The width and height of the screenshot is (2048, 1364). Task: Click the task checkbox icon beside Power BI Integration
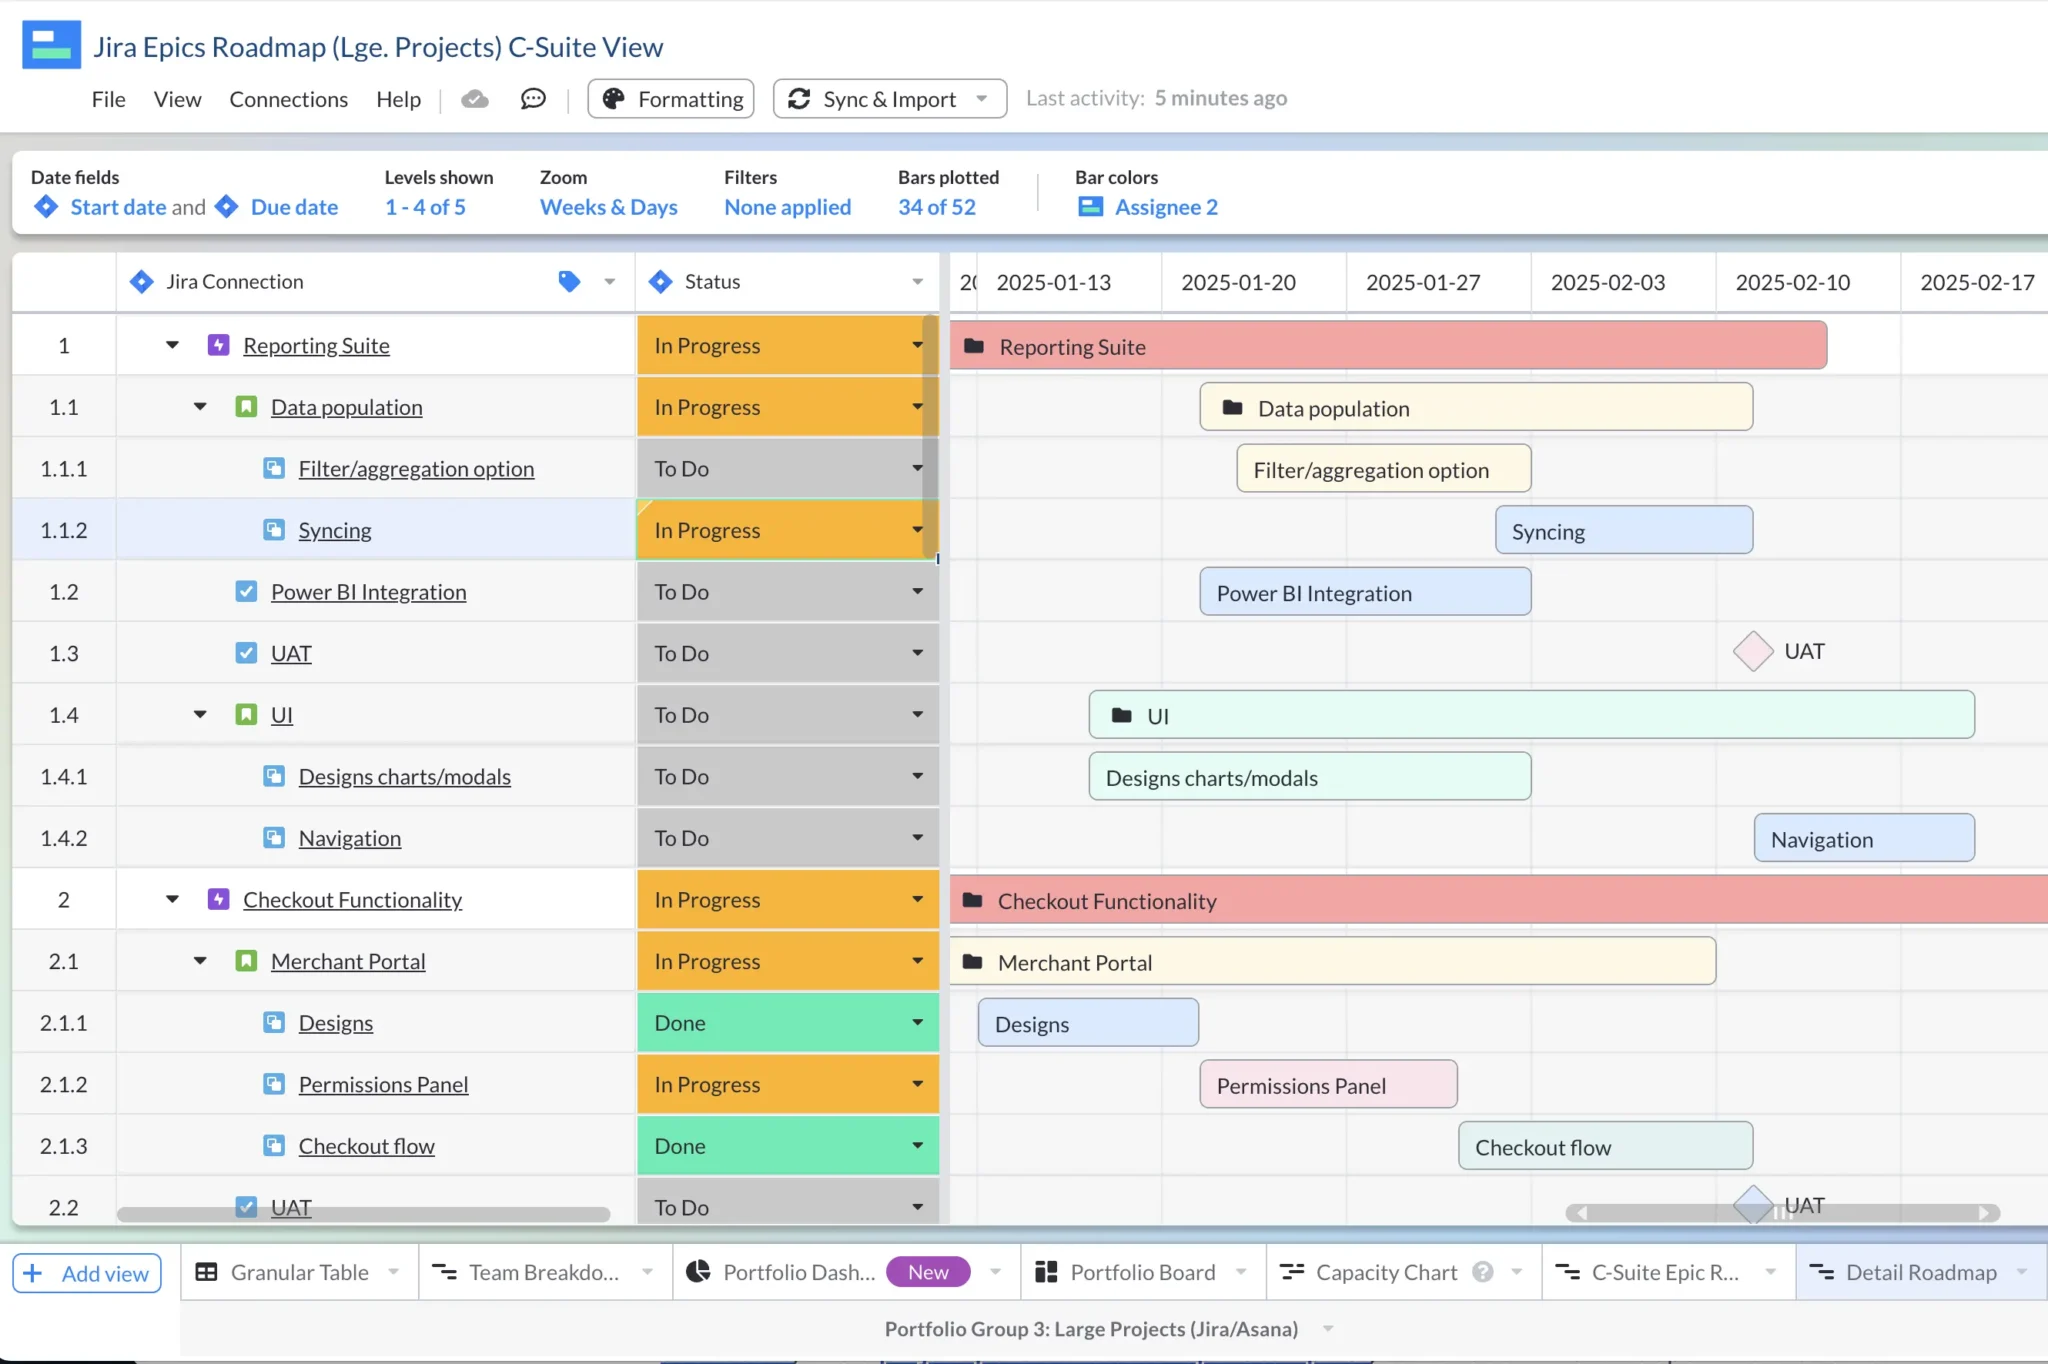click(x=246, y=591)
